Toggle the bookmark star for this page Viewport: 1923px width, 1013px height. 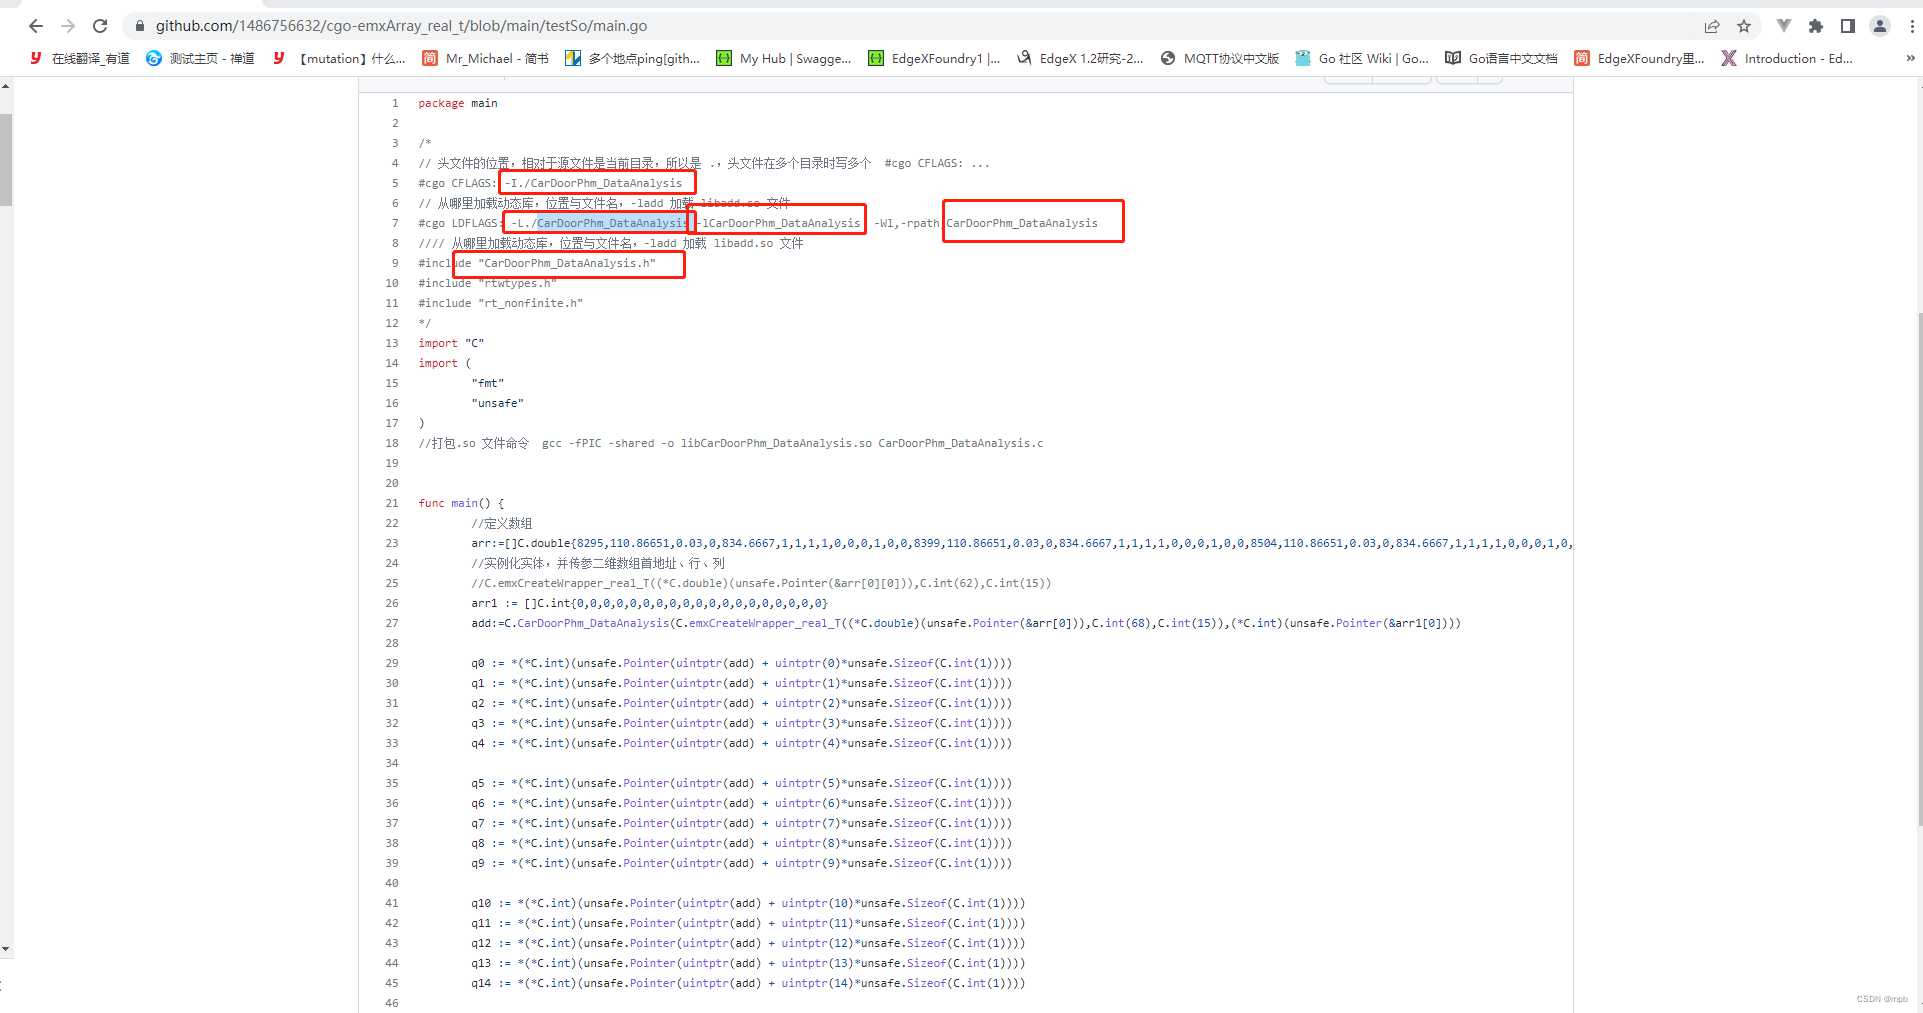[1744, 26]
